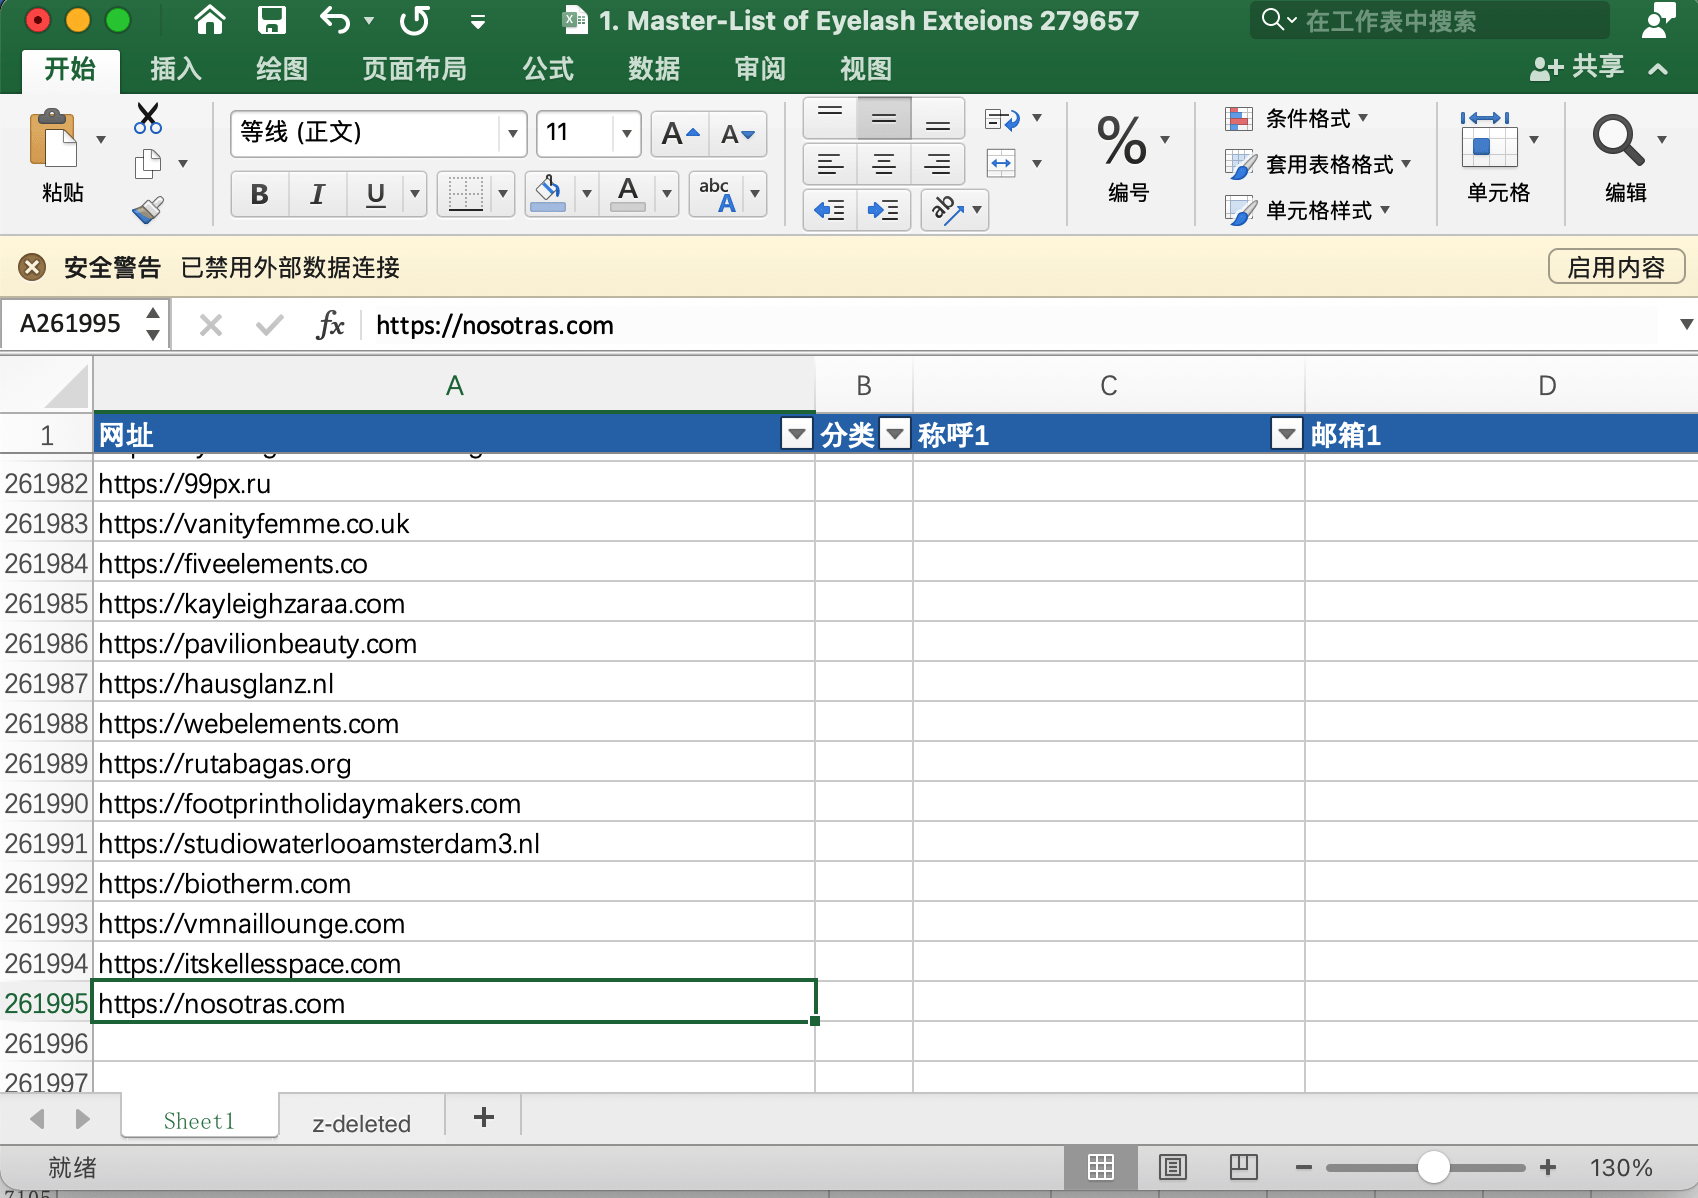1698x1198 pixels.
Task: Click the Undo arrow icon
Action: [x=334, y=20]
